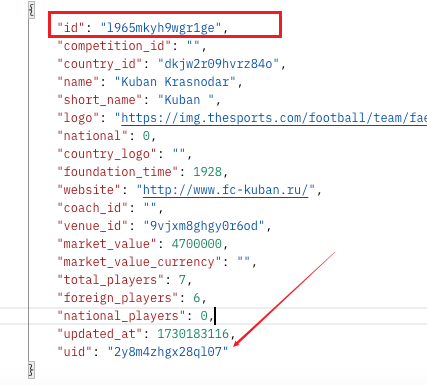
Task: Collapse the JSON object at opening brace
Action: coord(31,10)
